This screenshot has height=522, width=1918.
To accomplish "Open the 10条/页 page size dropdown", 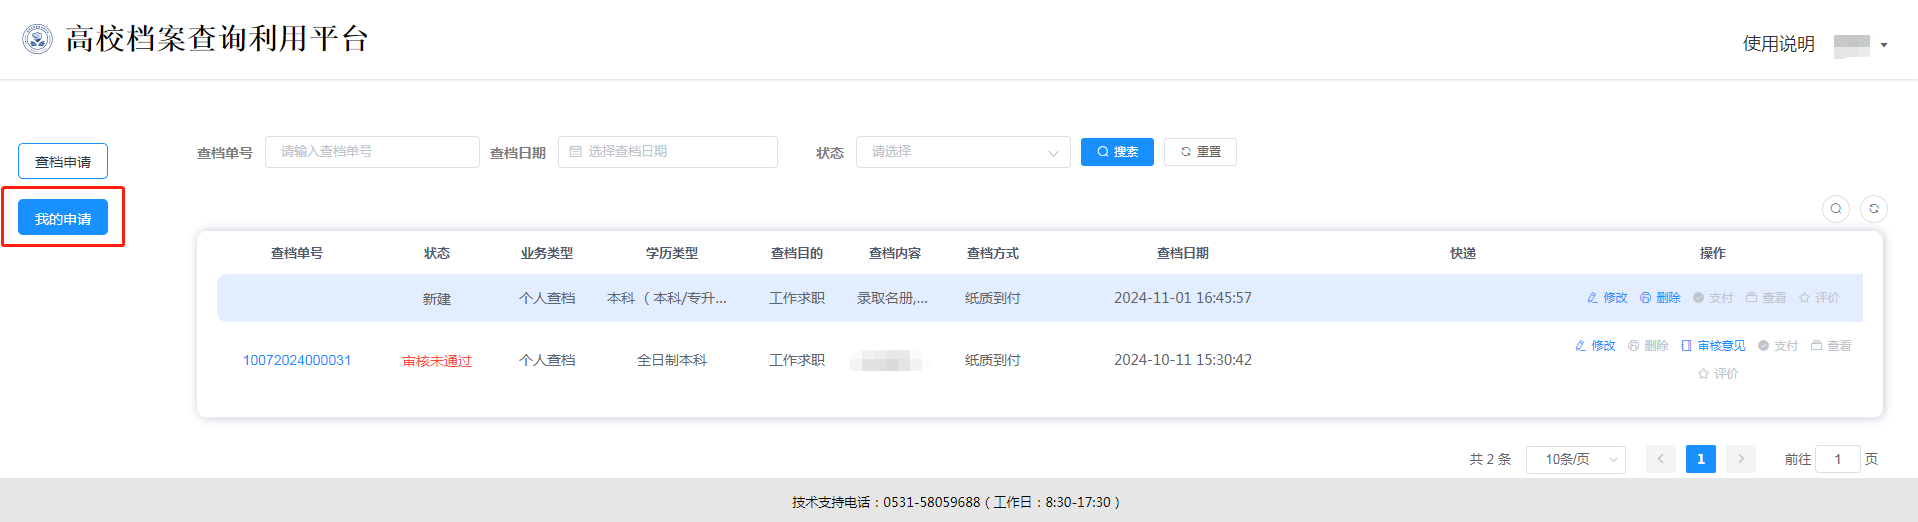I will (x=1575, y=459).
